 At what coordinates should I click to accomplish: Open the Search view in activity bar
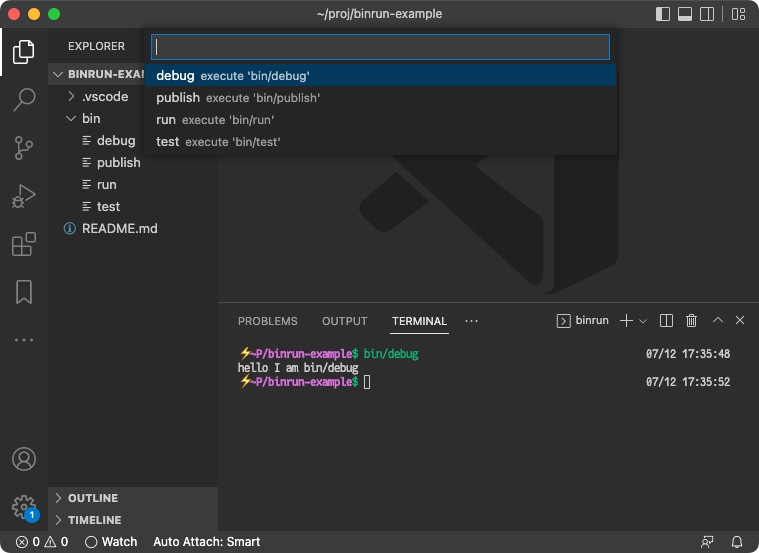tap(24, 100)
